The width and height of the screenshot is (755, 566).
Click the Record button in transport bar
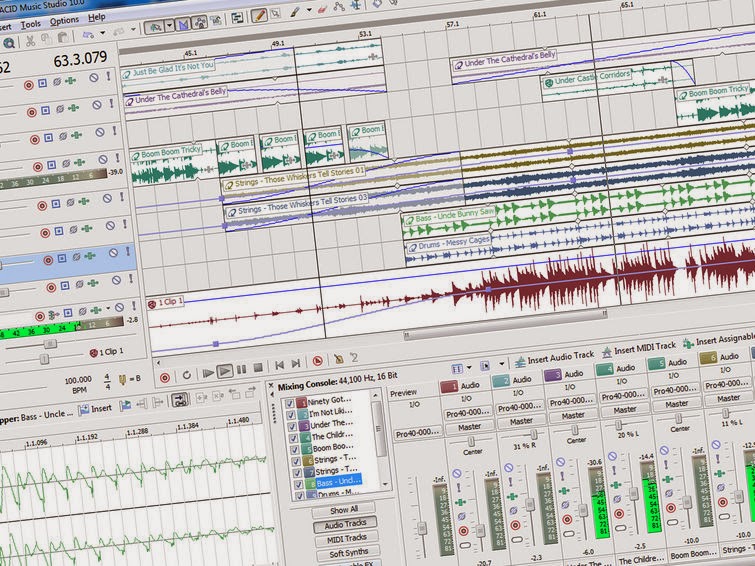click(x=165, y=378)
